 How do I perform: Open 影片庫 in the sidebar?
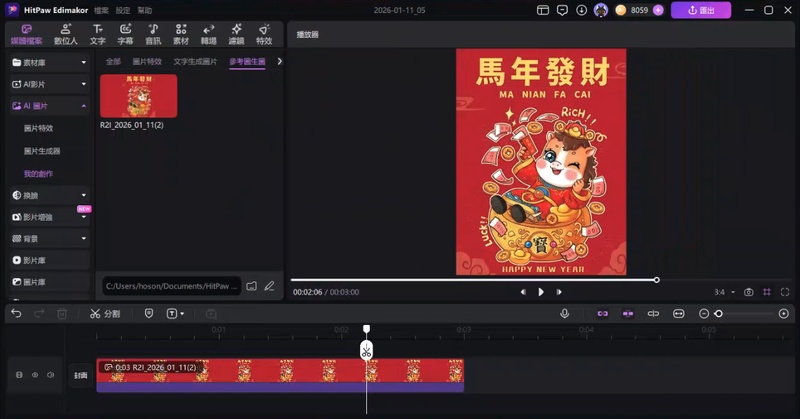coord(49,260)
